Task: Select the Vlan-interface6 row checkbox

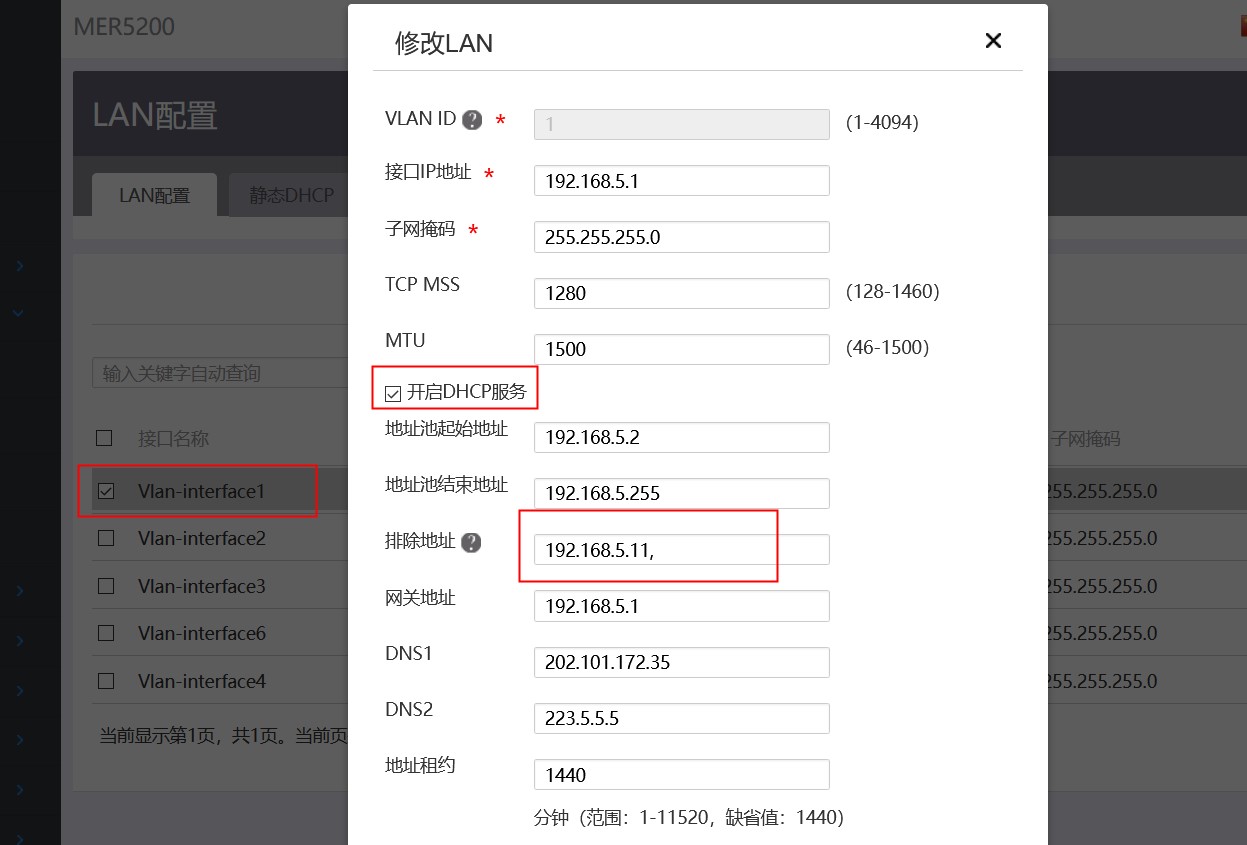Action: [x=106, y=633]
